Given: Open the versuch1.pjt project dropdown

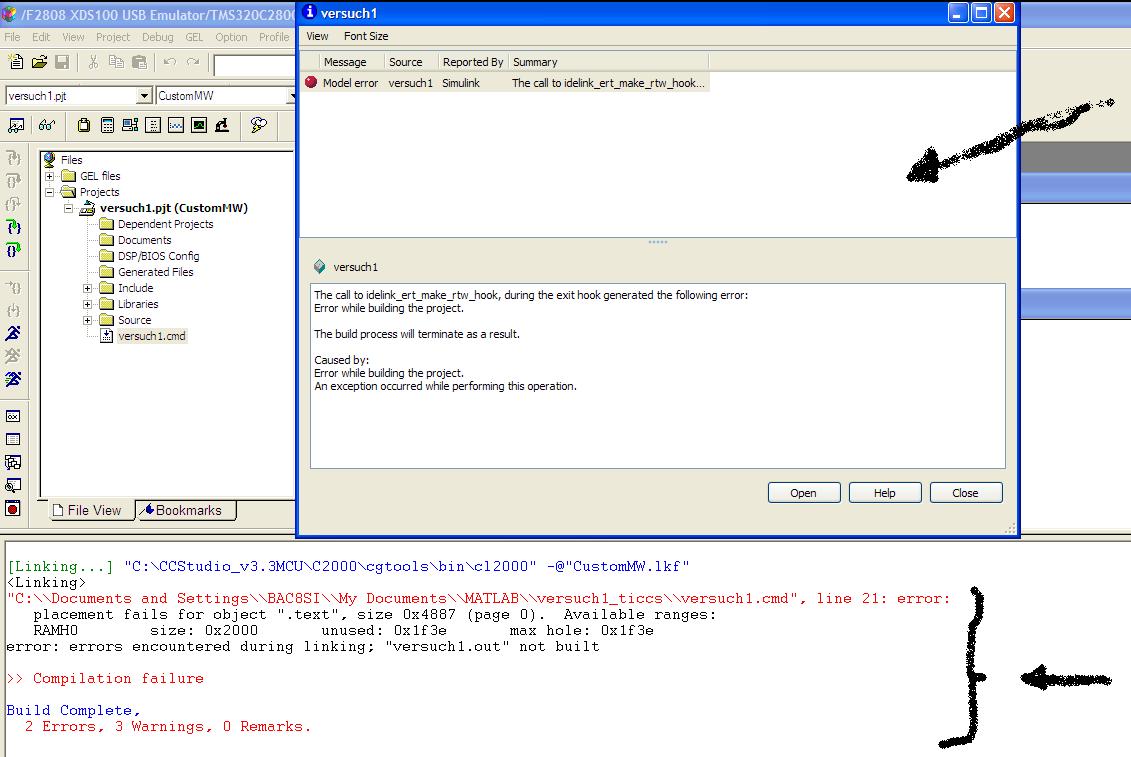Looking at the screenshot, I should tap(143, 96).
